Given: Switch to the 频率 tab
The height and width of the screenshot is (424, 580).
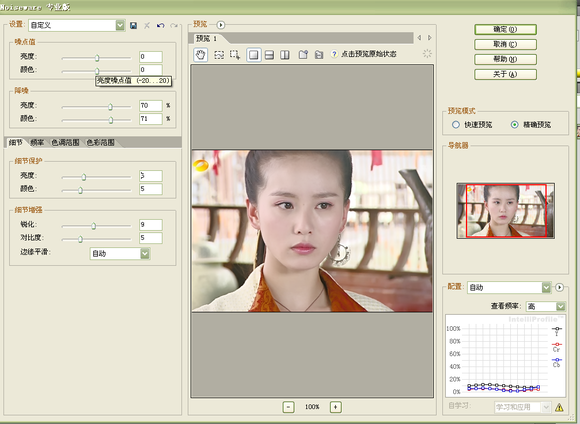Looking at the screenshot, I should 37,142.
